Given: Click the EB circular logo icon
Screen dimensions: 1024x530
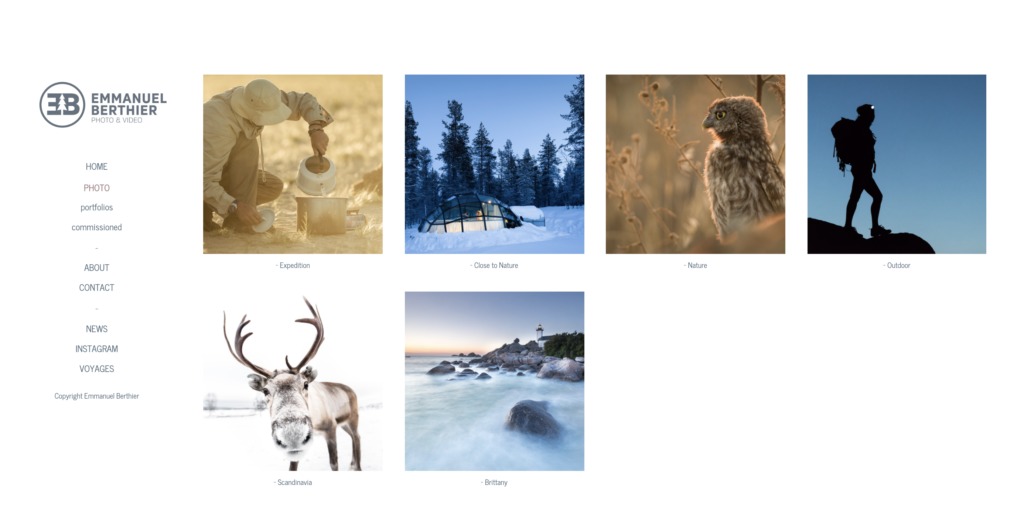Looking at the screenshot, I should pyautogui.click(x=62, y=104).
